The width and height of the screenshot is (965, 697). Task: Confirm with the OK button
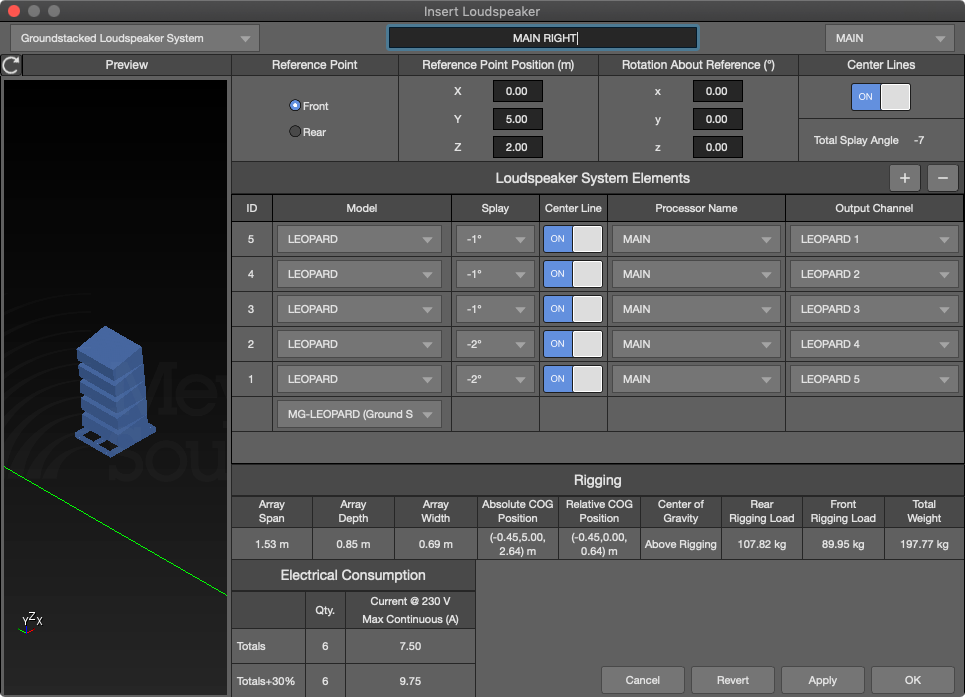click(x=912, y=680)
